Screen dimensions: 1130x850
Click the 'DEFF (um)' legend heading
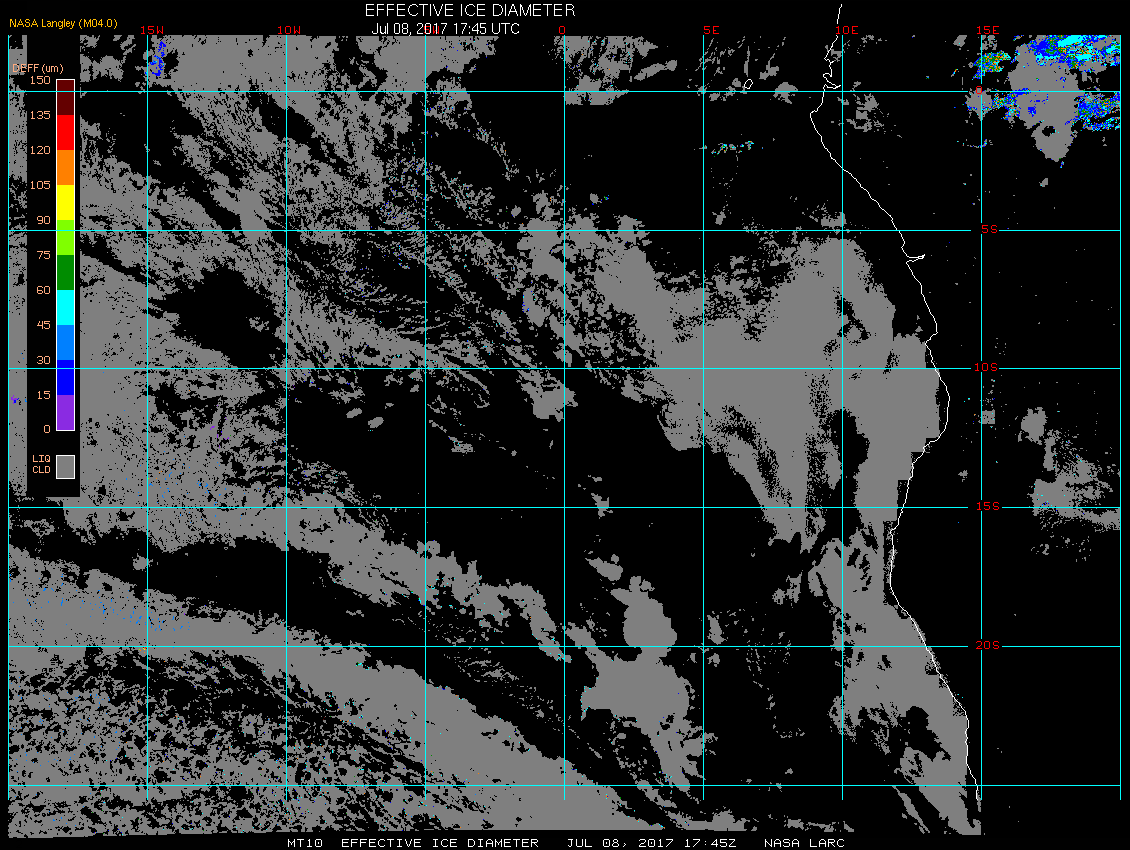[x=38, y=68]
